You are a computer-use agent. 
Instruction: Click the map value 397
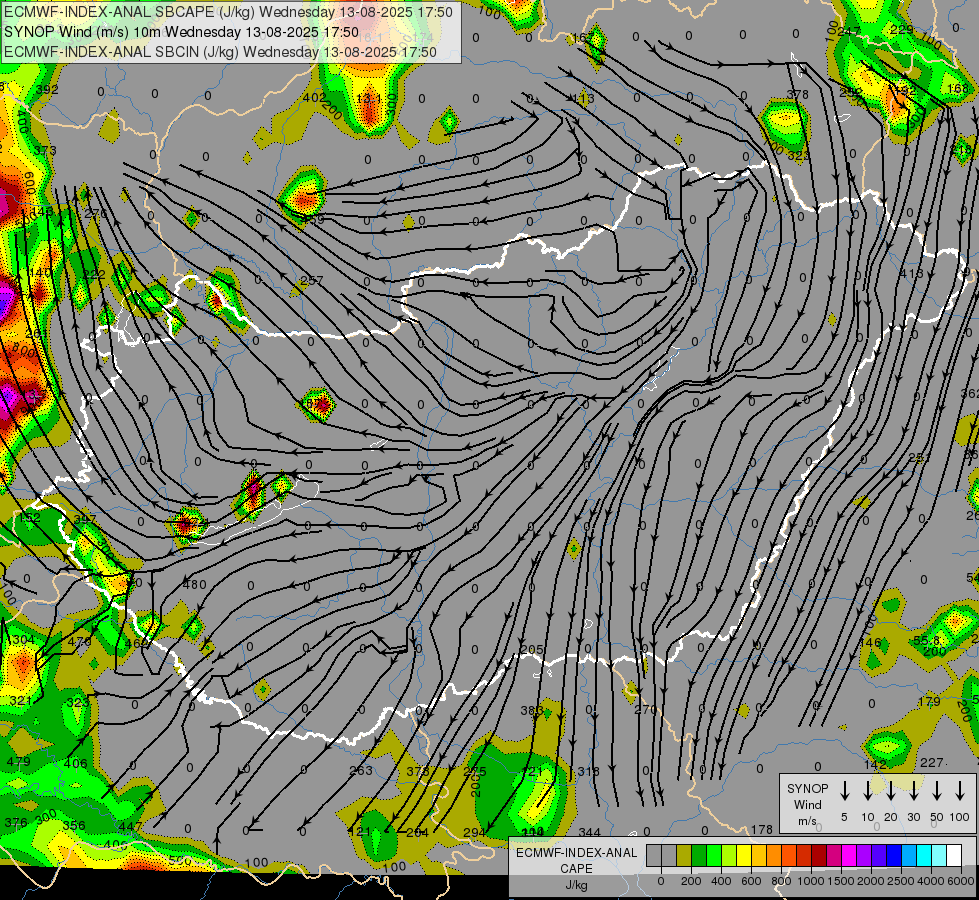(x=85, y=519)
